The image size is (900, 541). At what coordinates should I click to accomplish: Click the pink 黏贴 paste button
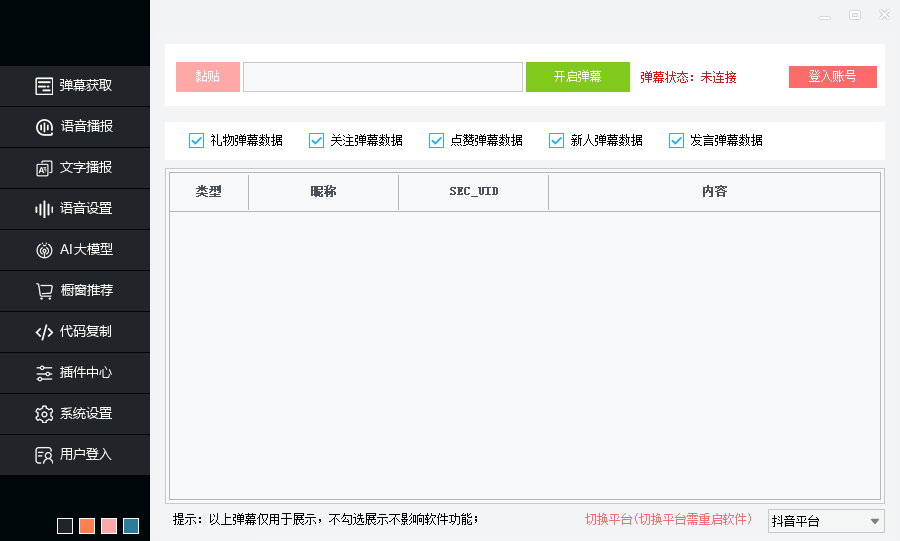(208, 77)
